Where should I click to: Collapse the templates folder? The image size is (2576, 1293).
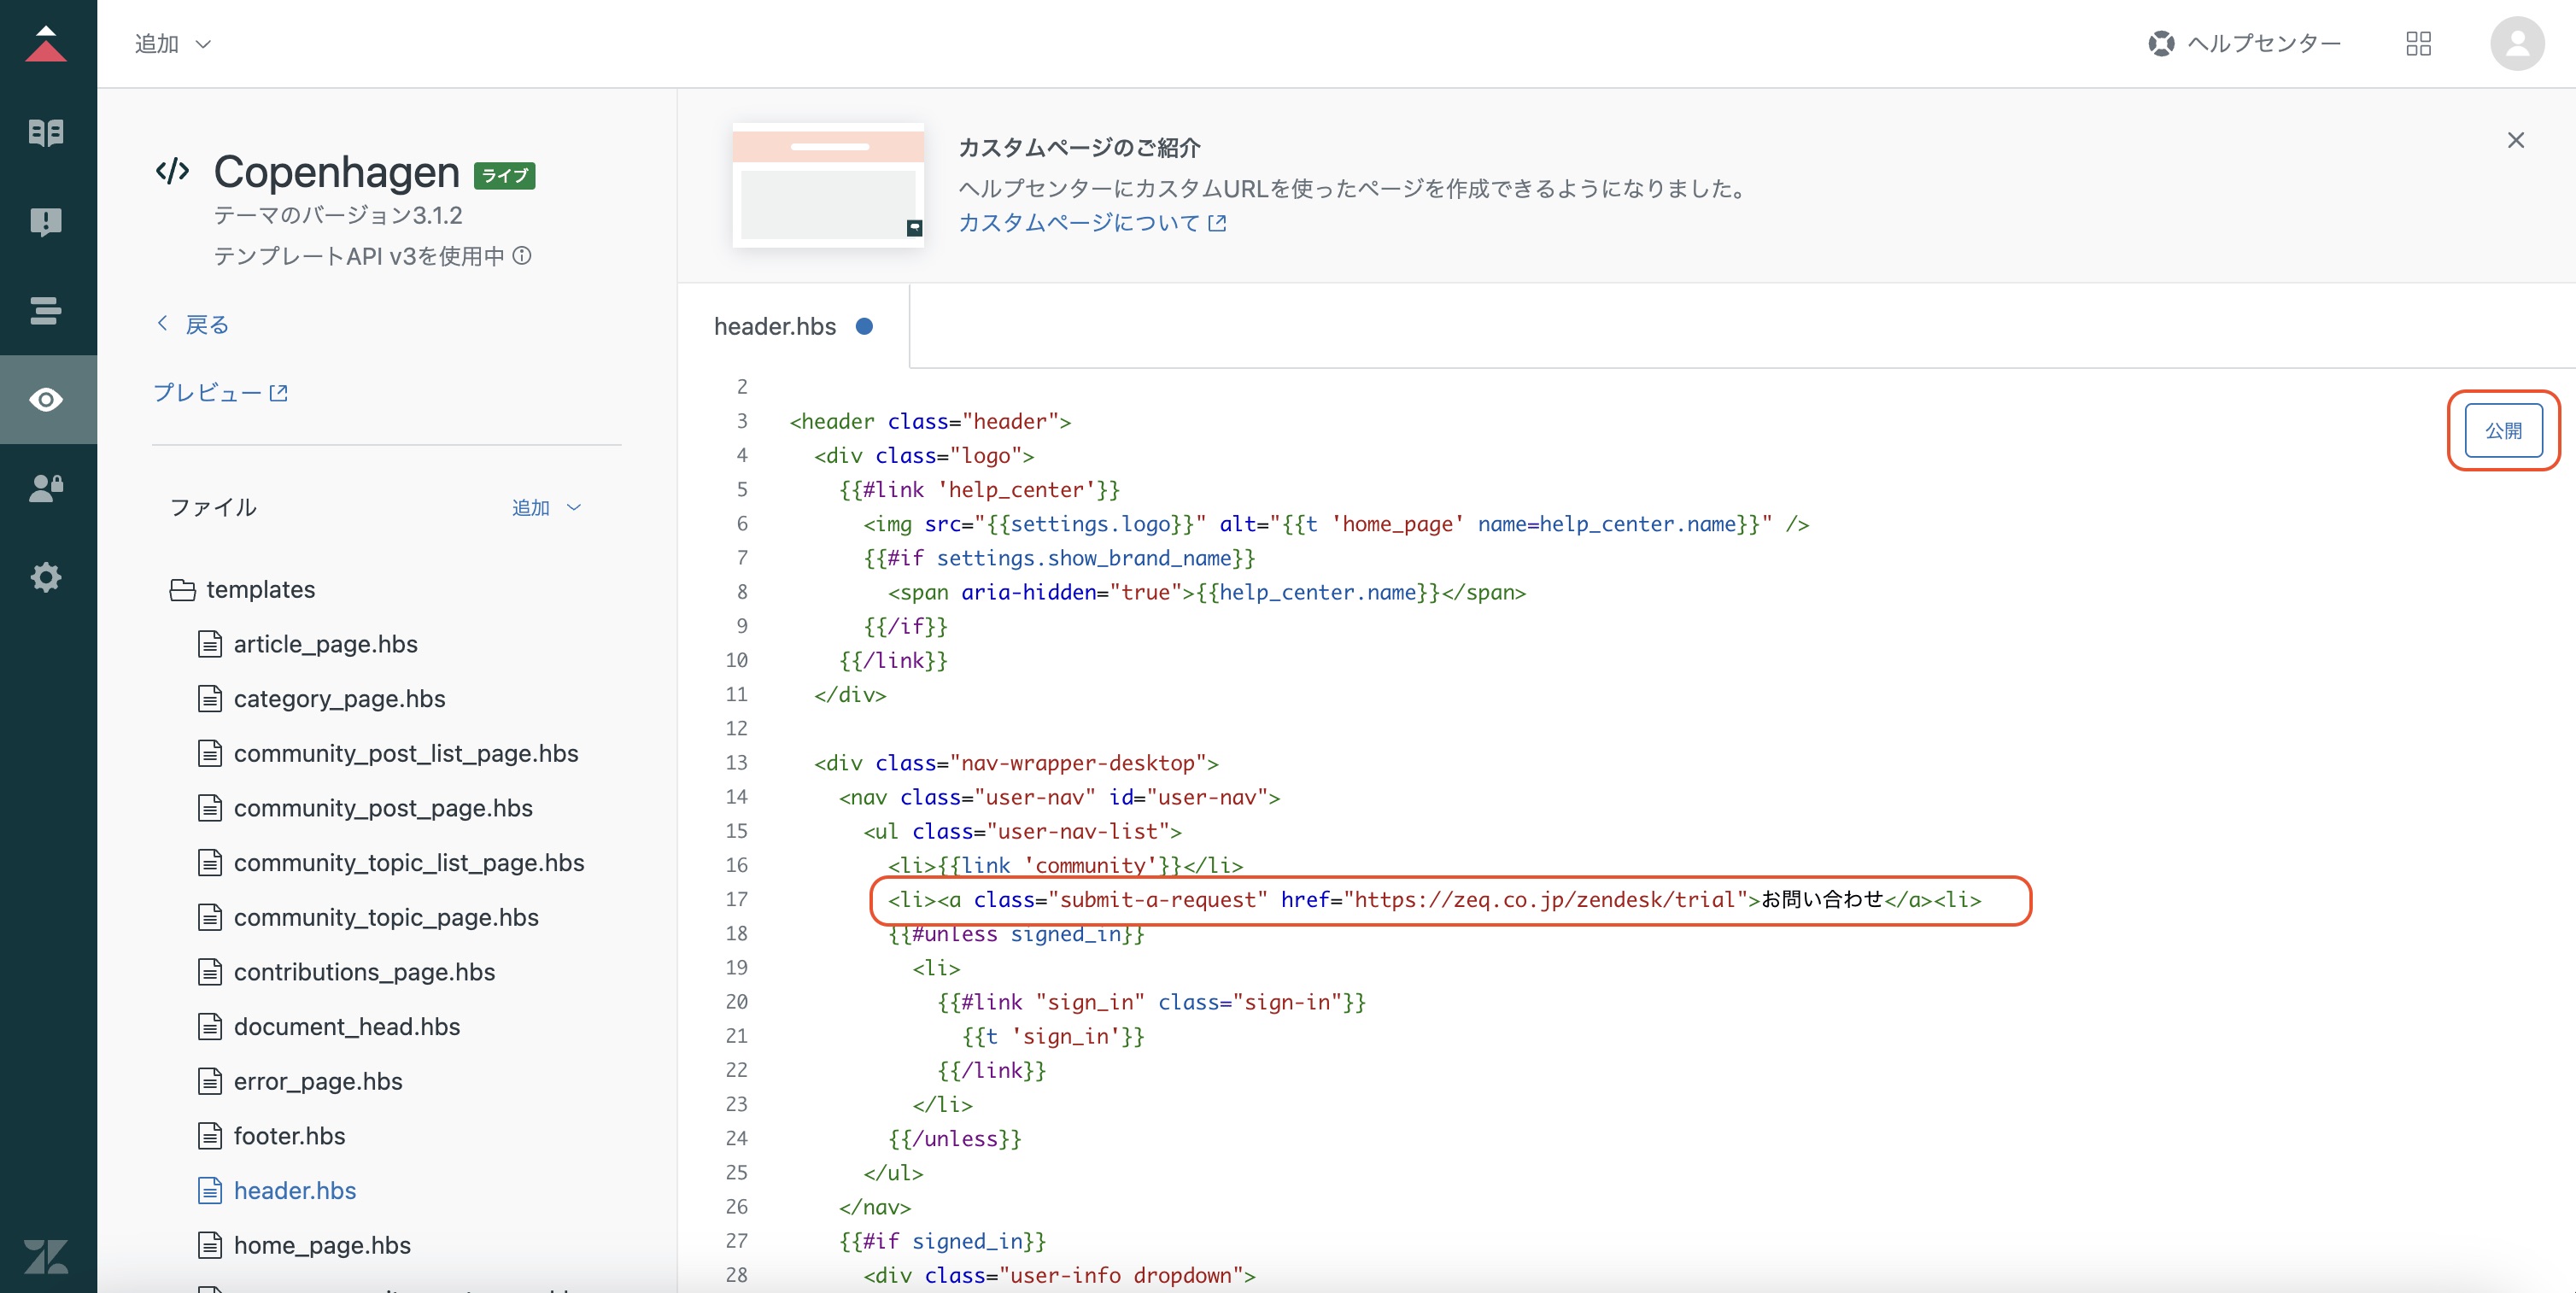coord(243,589)
